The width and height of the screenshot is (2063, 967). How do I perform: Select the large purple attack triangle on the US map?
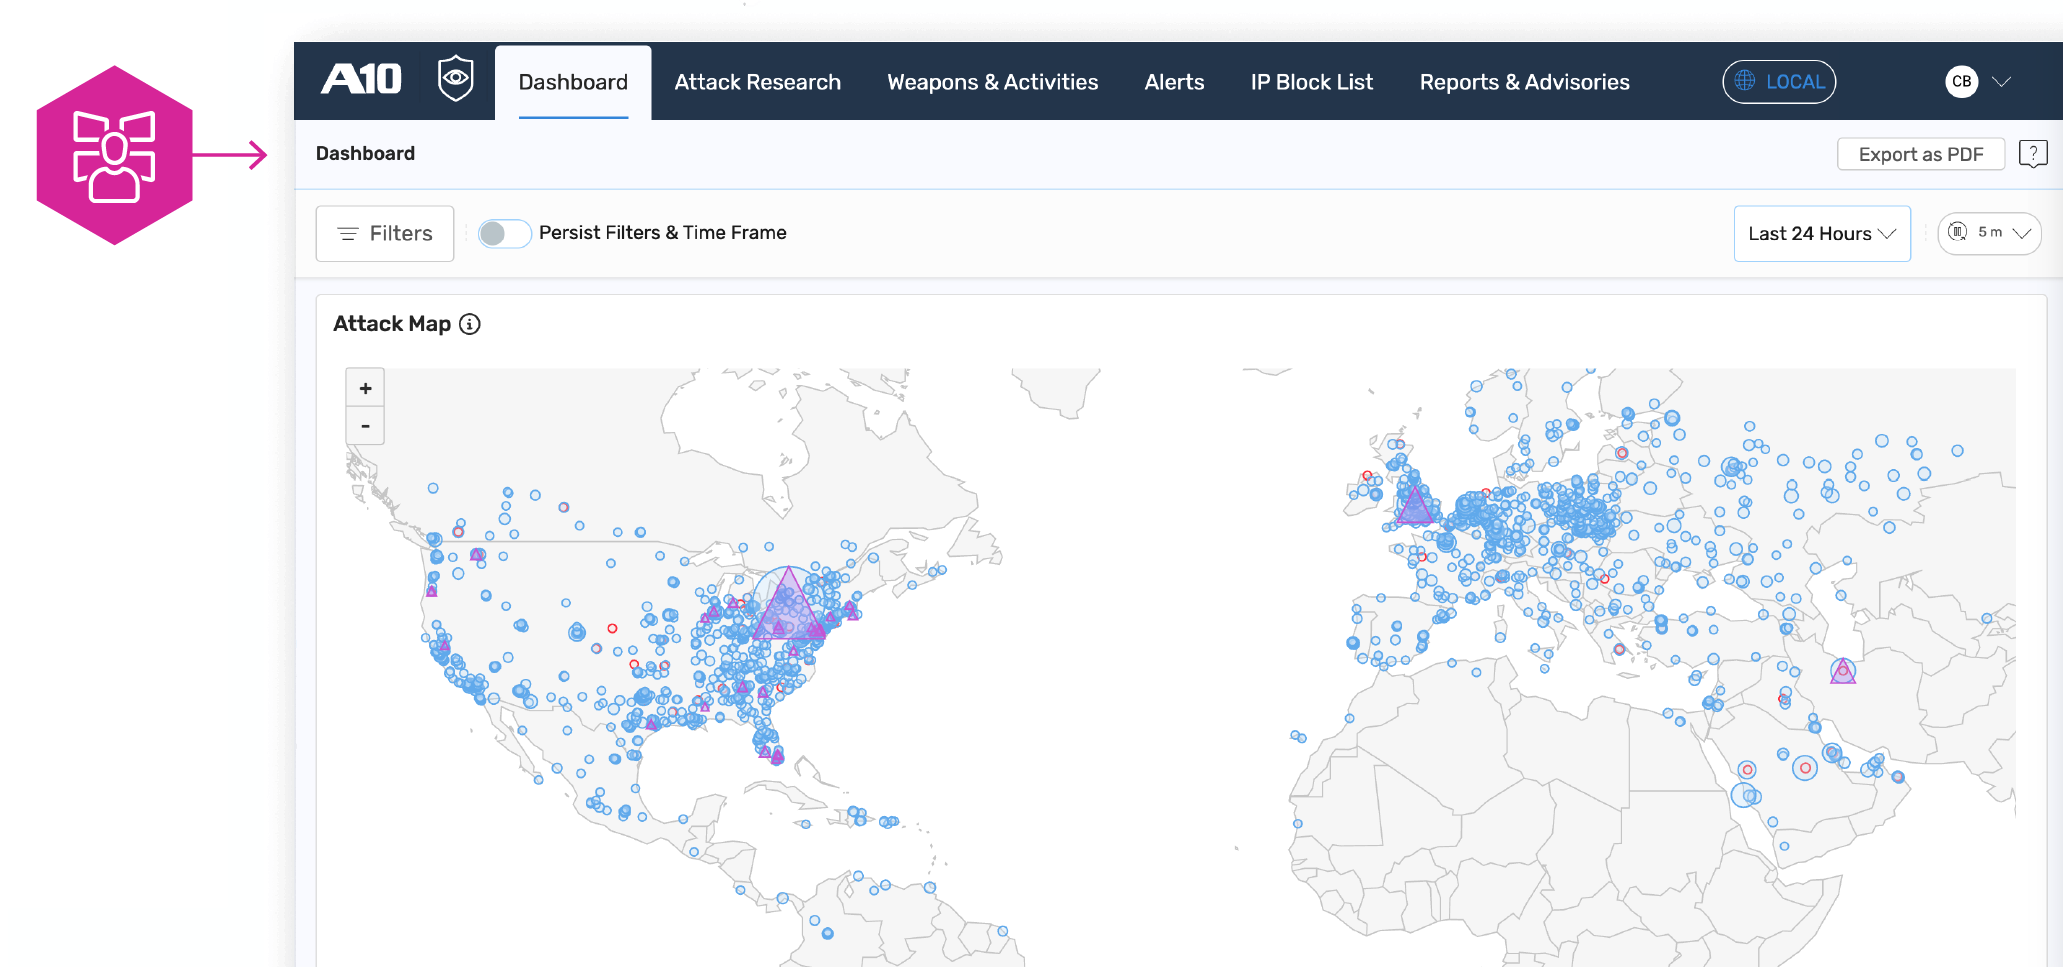tap(788, 601)
